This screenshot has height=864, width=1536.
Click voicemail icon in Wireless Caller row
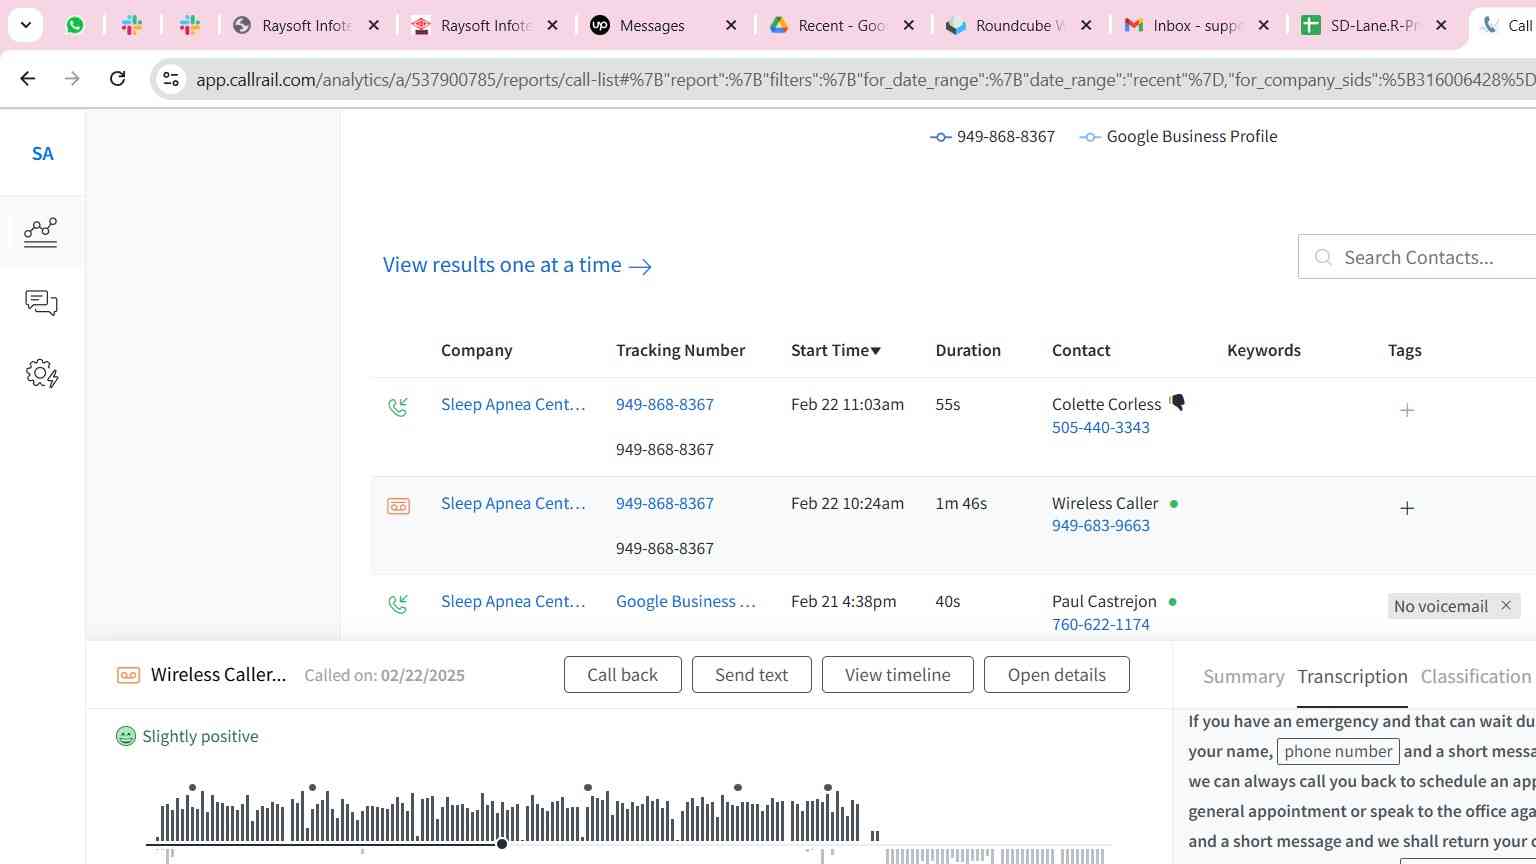[398, 506]
